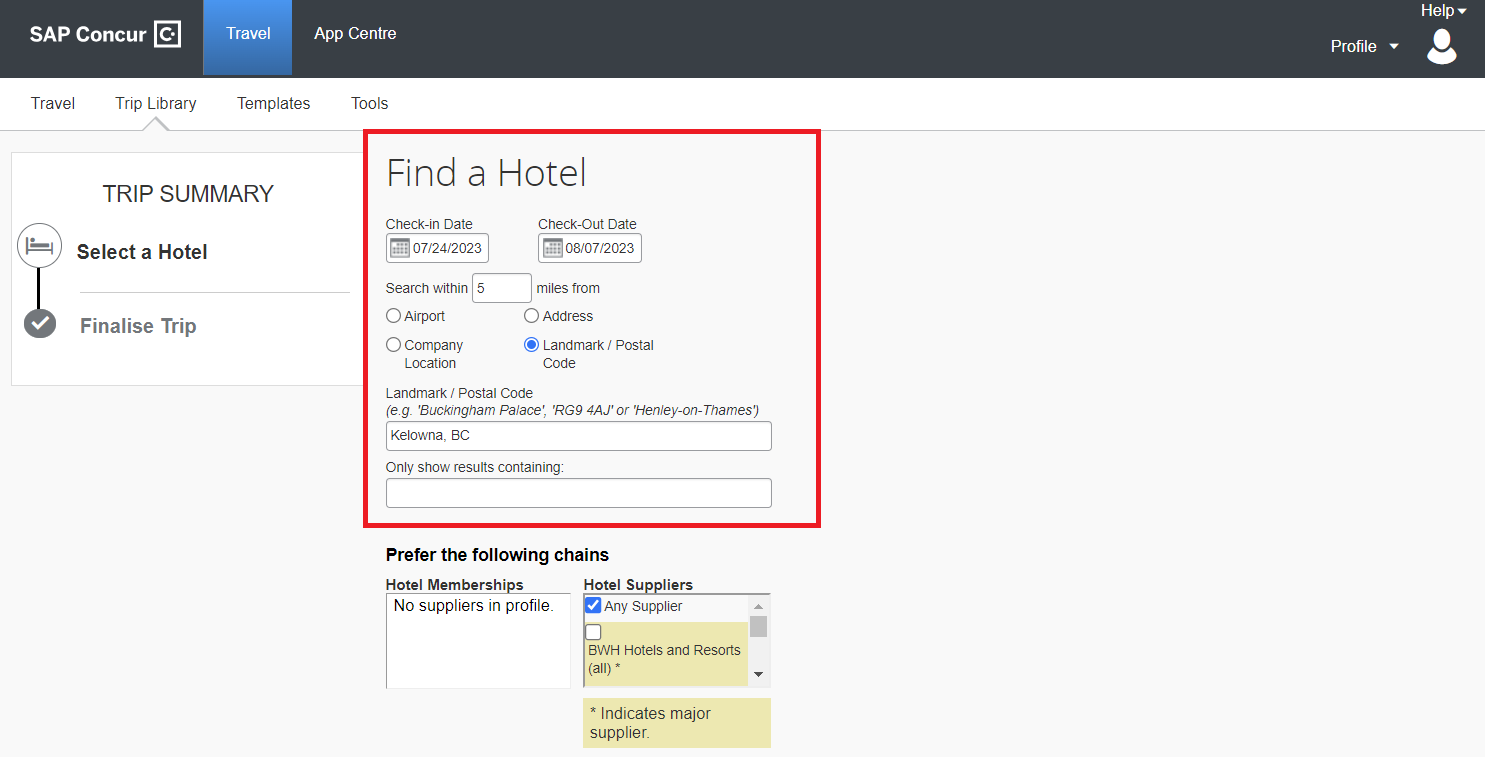Go to the Templates menu item
This screenshot has width=1485, height=757.
tap(273, 103)
